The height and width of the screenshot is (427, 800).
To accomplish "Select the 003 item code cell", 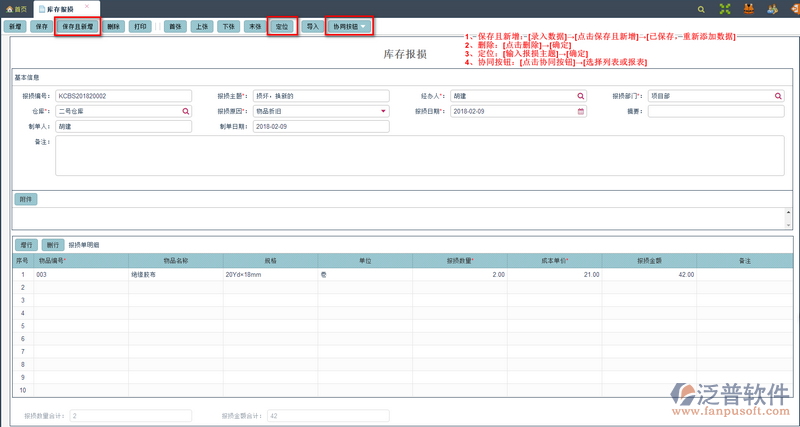I will (80, 273).
